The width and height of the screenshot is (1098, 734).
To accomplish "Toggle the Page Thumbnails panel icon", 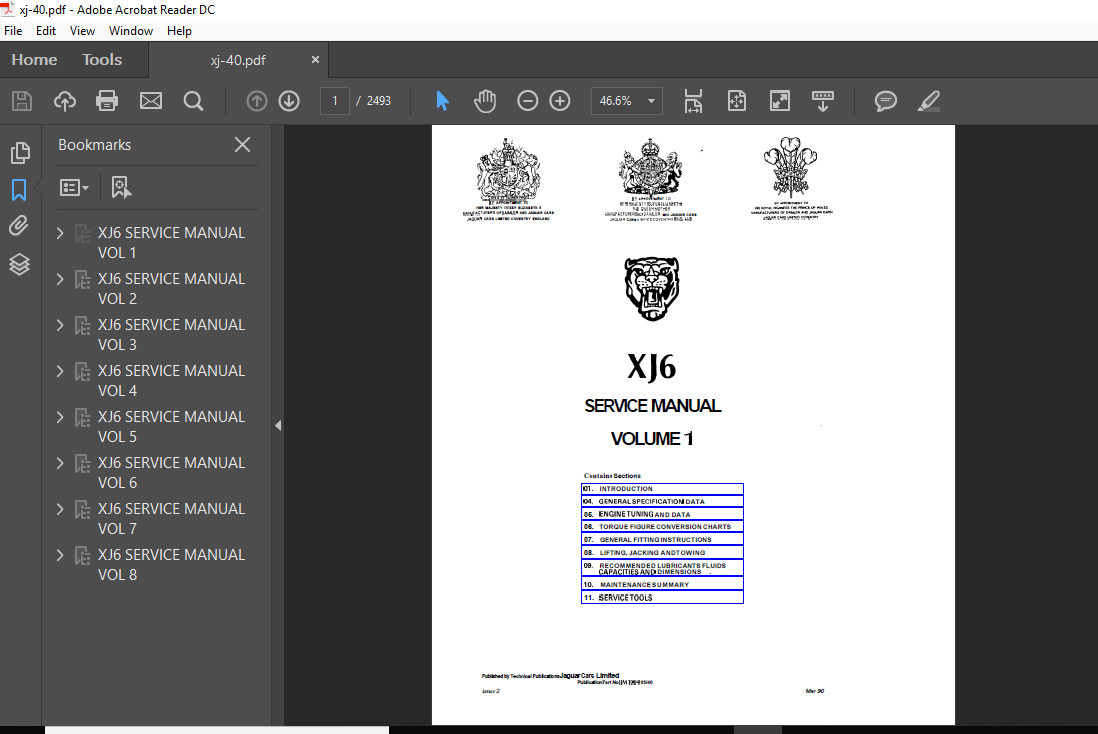I will (19, 153).
